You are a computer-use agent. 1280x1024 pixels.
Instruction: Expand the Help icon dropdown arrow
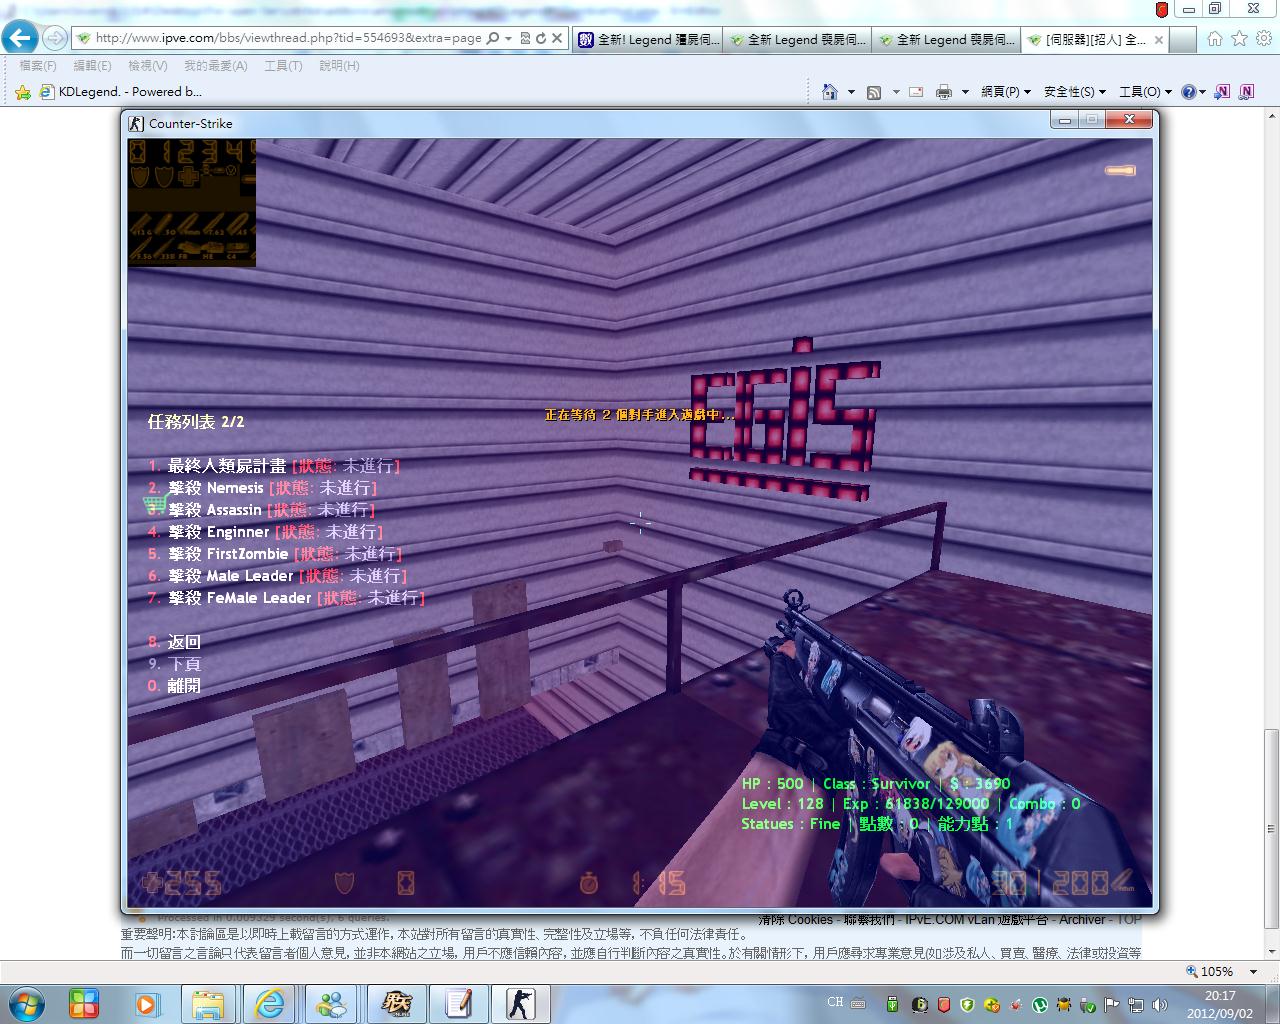tap(1202, 92)
